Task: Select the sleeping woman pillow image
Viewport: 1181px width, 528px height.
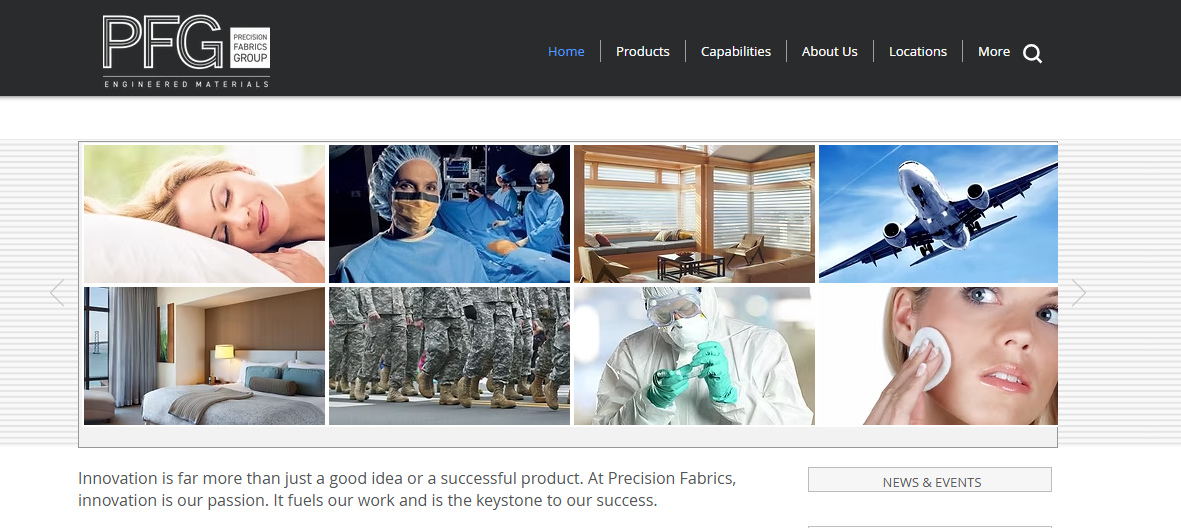Action: [x=204, y=214]
